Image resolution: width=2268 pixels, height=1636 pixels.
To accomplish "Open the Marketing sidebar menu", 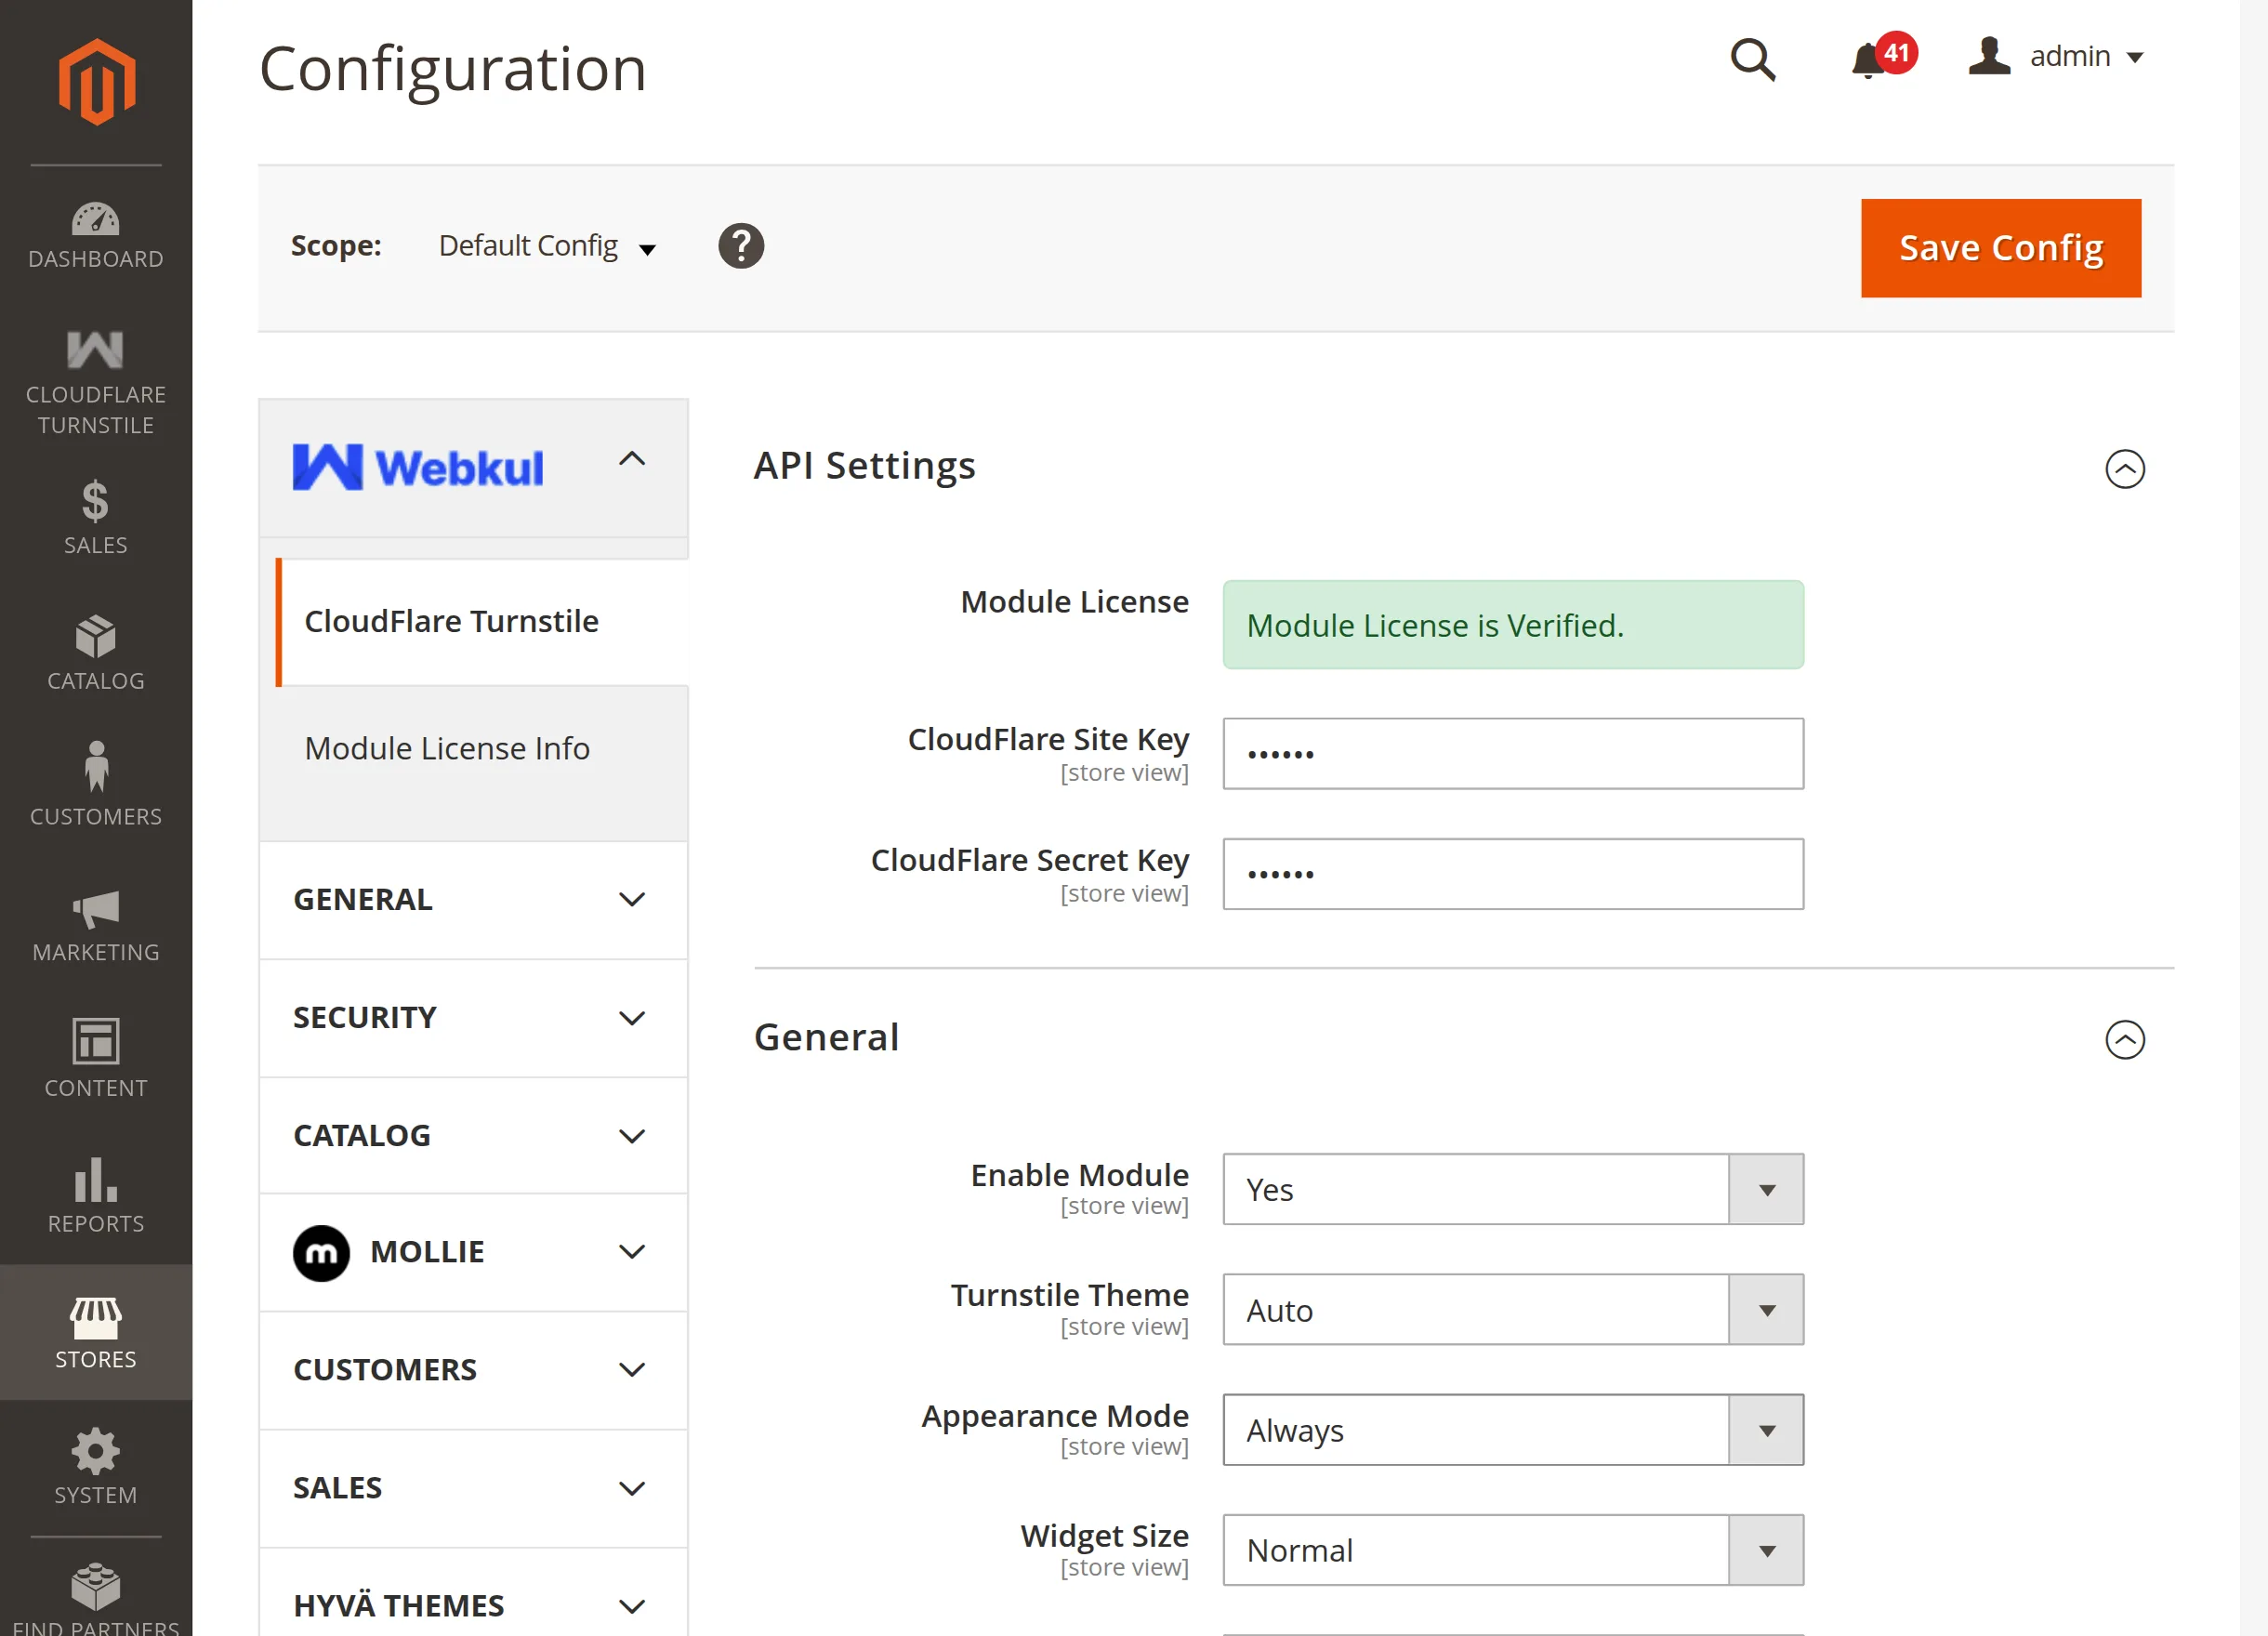I will [x=96, y=925].
